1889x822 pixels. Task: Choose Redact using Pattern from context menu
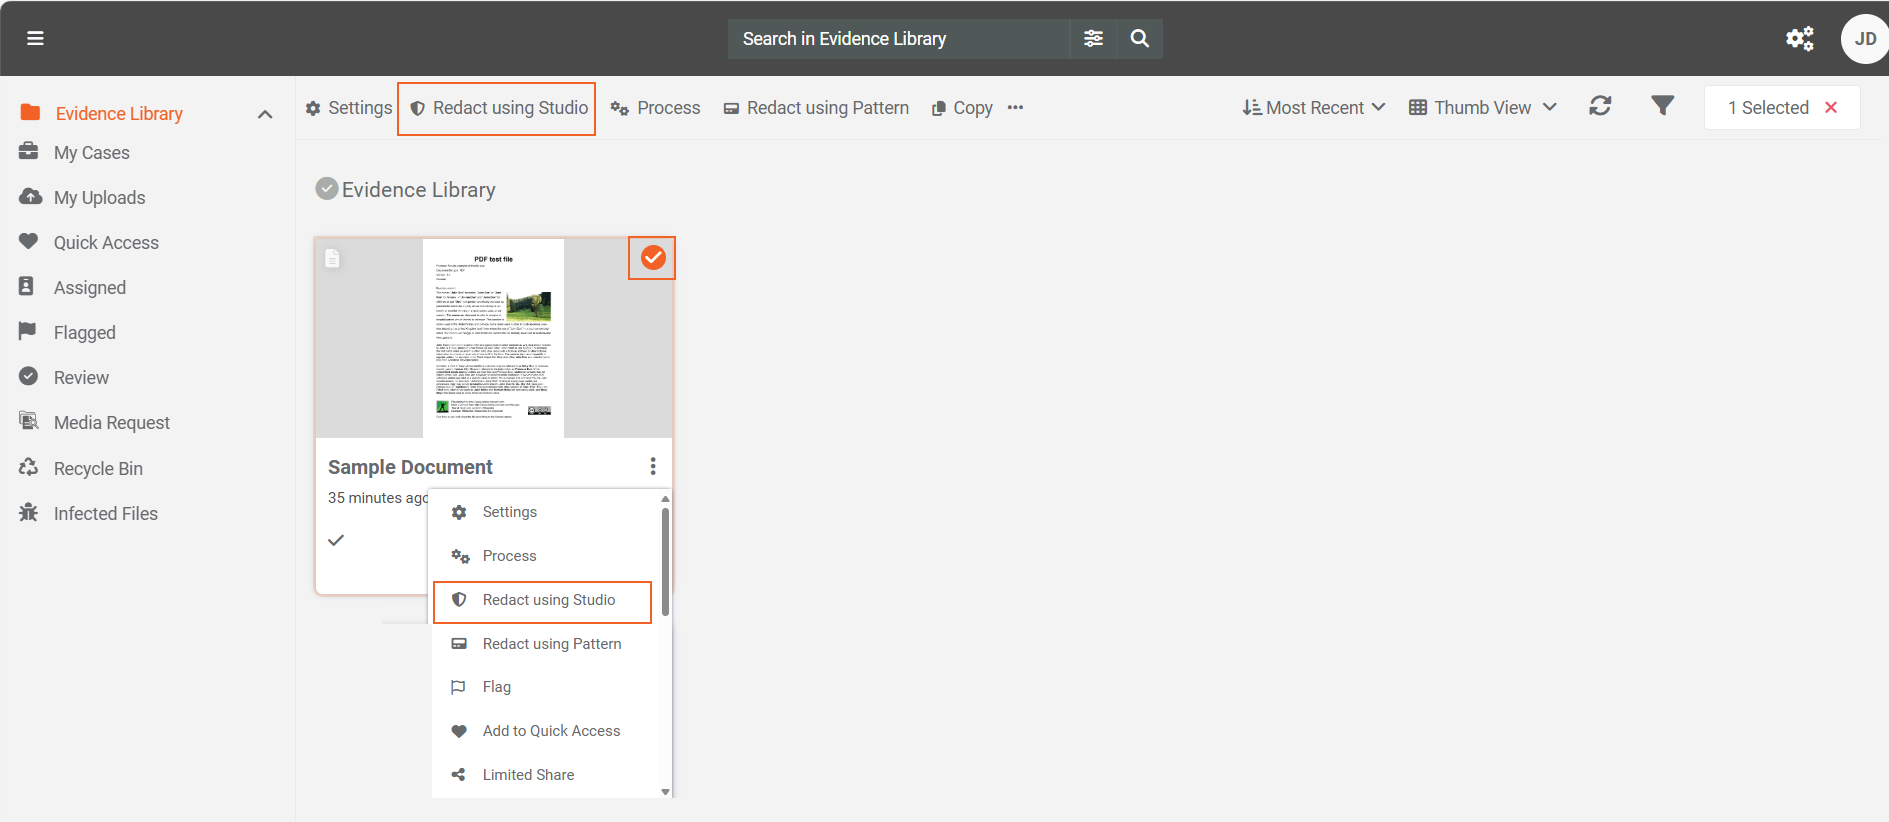click(551, 644)
